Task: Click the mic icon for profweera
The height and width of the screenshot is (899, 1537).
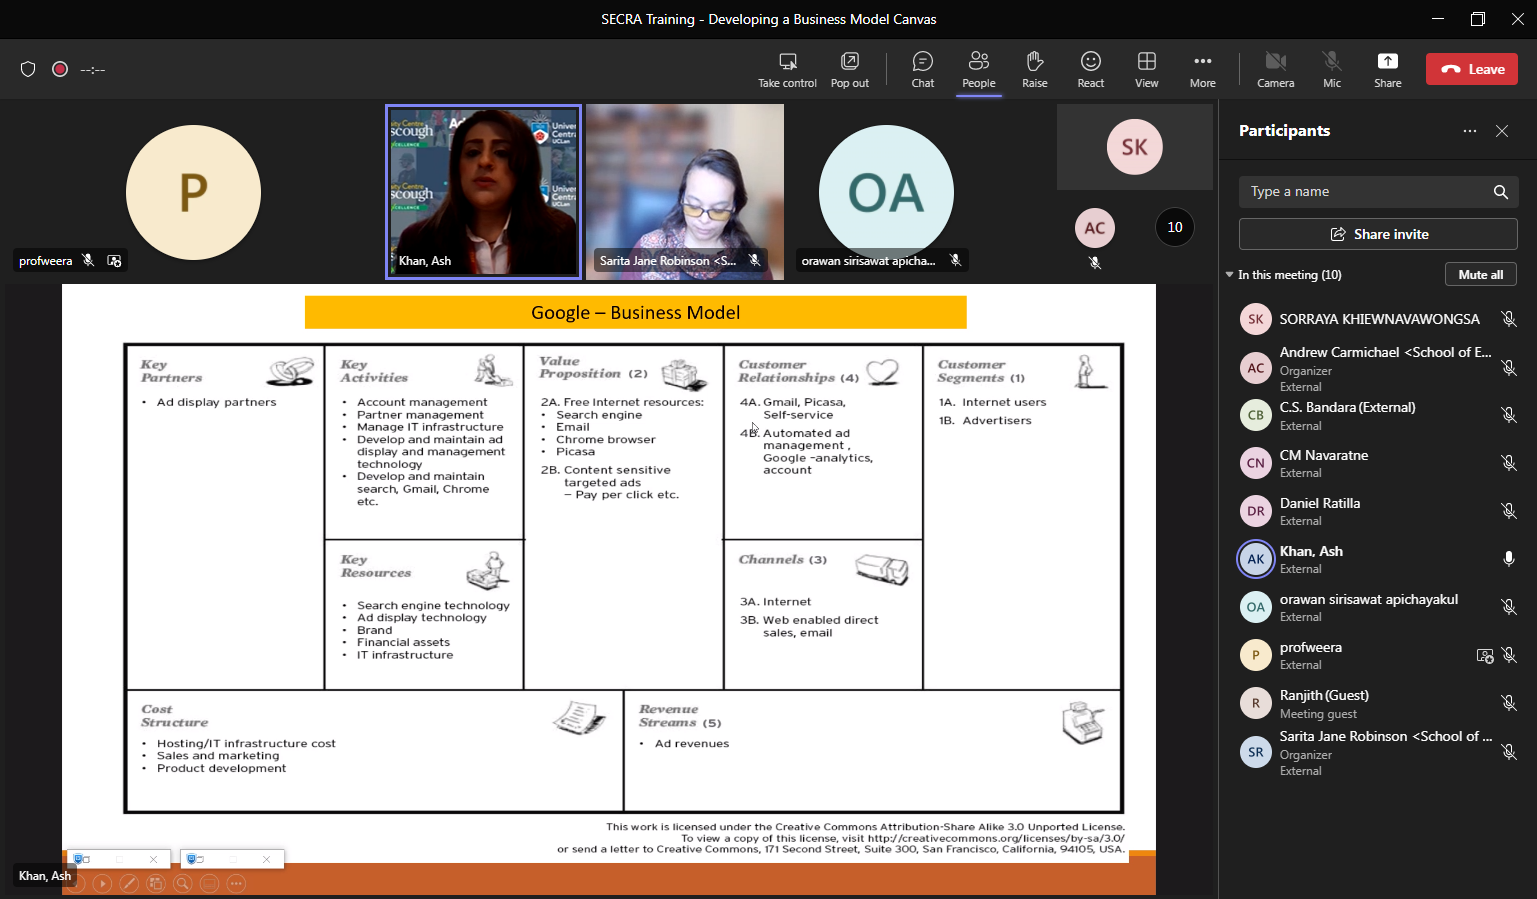Action: [x=1509, y=655]
